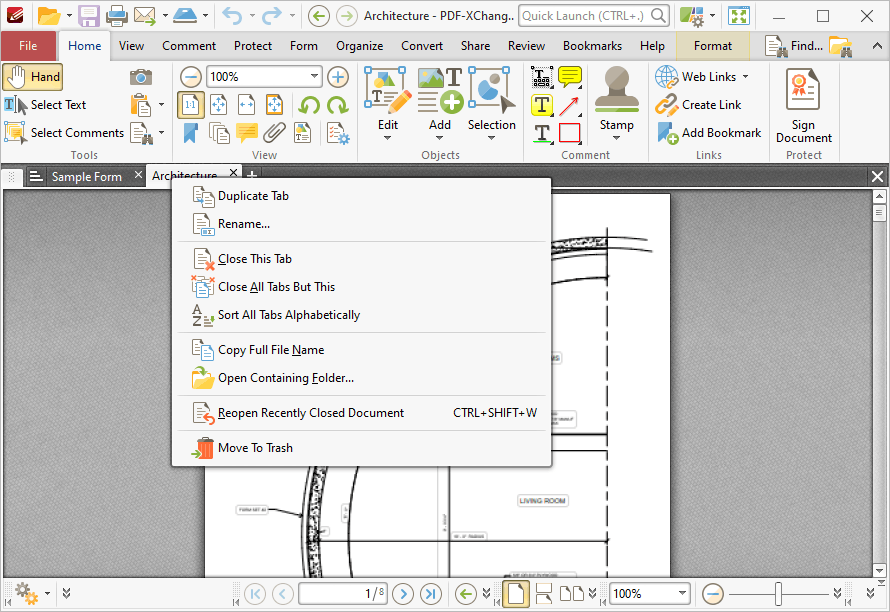890x612 pixels.
Task: Rotate view counter-clockwise green arrow
Action: (x=309, y=105)
